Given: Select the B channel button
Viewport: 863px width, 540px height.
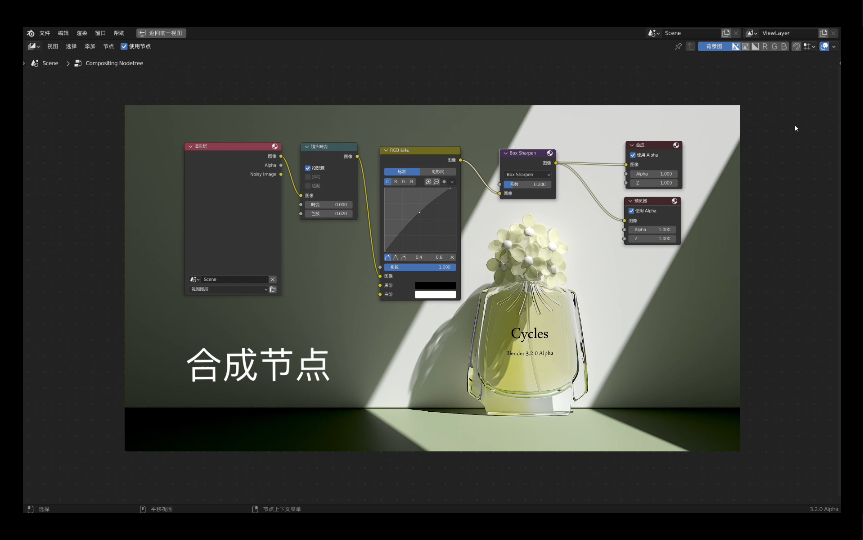Looking at the screenshot, I should [784, 47].
